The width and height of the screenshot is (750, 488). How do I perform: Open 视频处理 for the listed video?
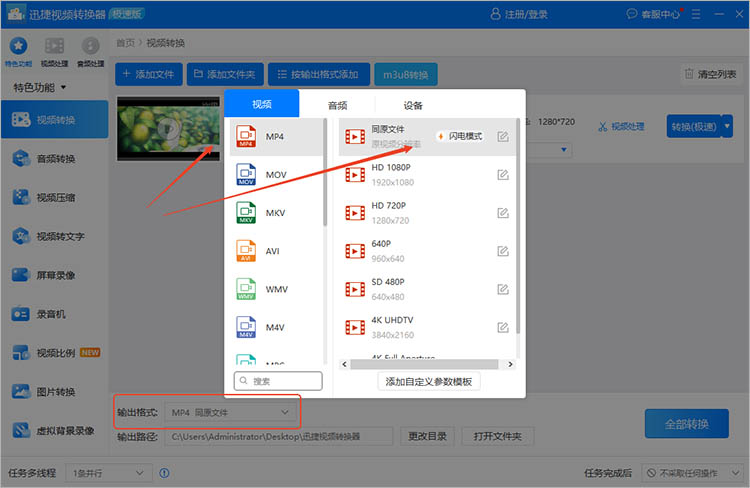tap(621, 126)
